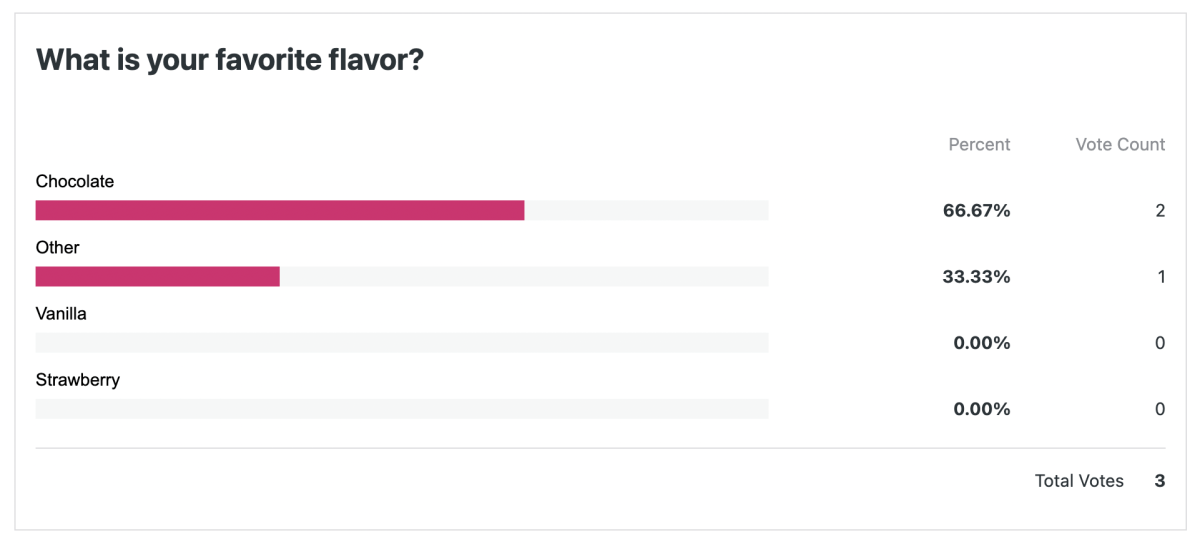1200x553 pixels.
Task: Click the Vanilla vote count of 0
Action: [x=1160, y=343]
